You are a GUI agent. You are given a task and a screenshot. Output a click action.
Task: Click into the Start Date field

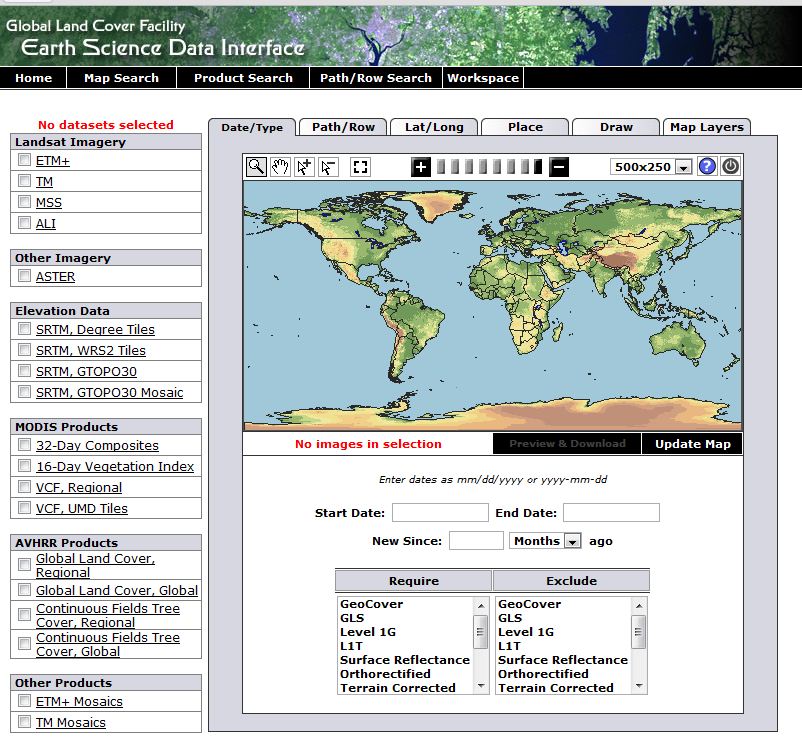click(x=440, y=513)
